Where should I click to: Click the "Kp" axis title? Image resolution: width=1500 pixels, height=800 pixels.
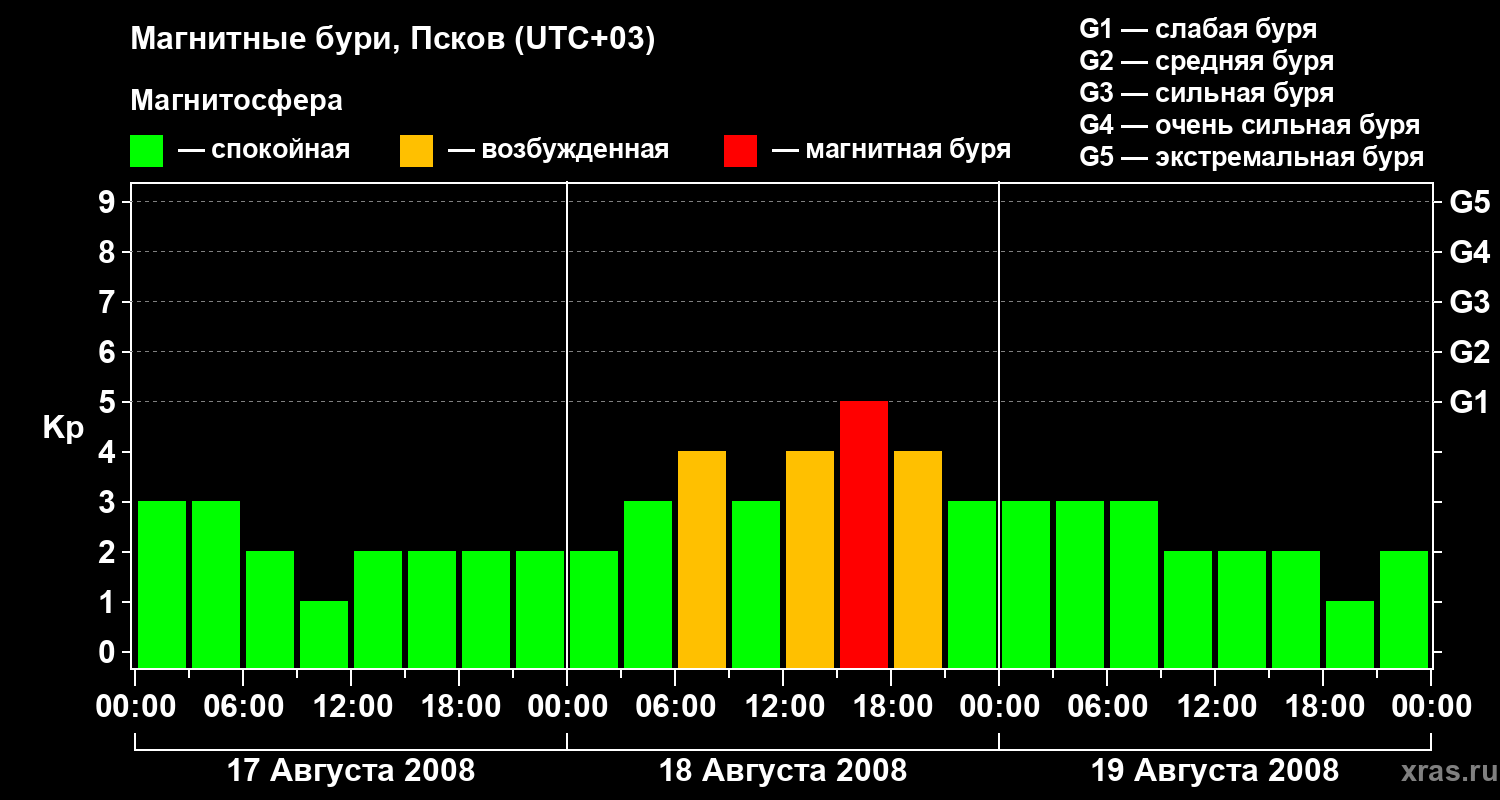click(x=64, y=427)
